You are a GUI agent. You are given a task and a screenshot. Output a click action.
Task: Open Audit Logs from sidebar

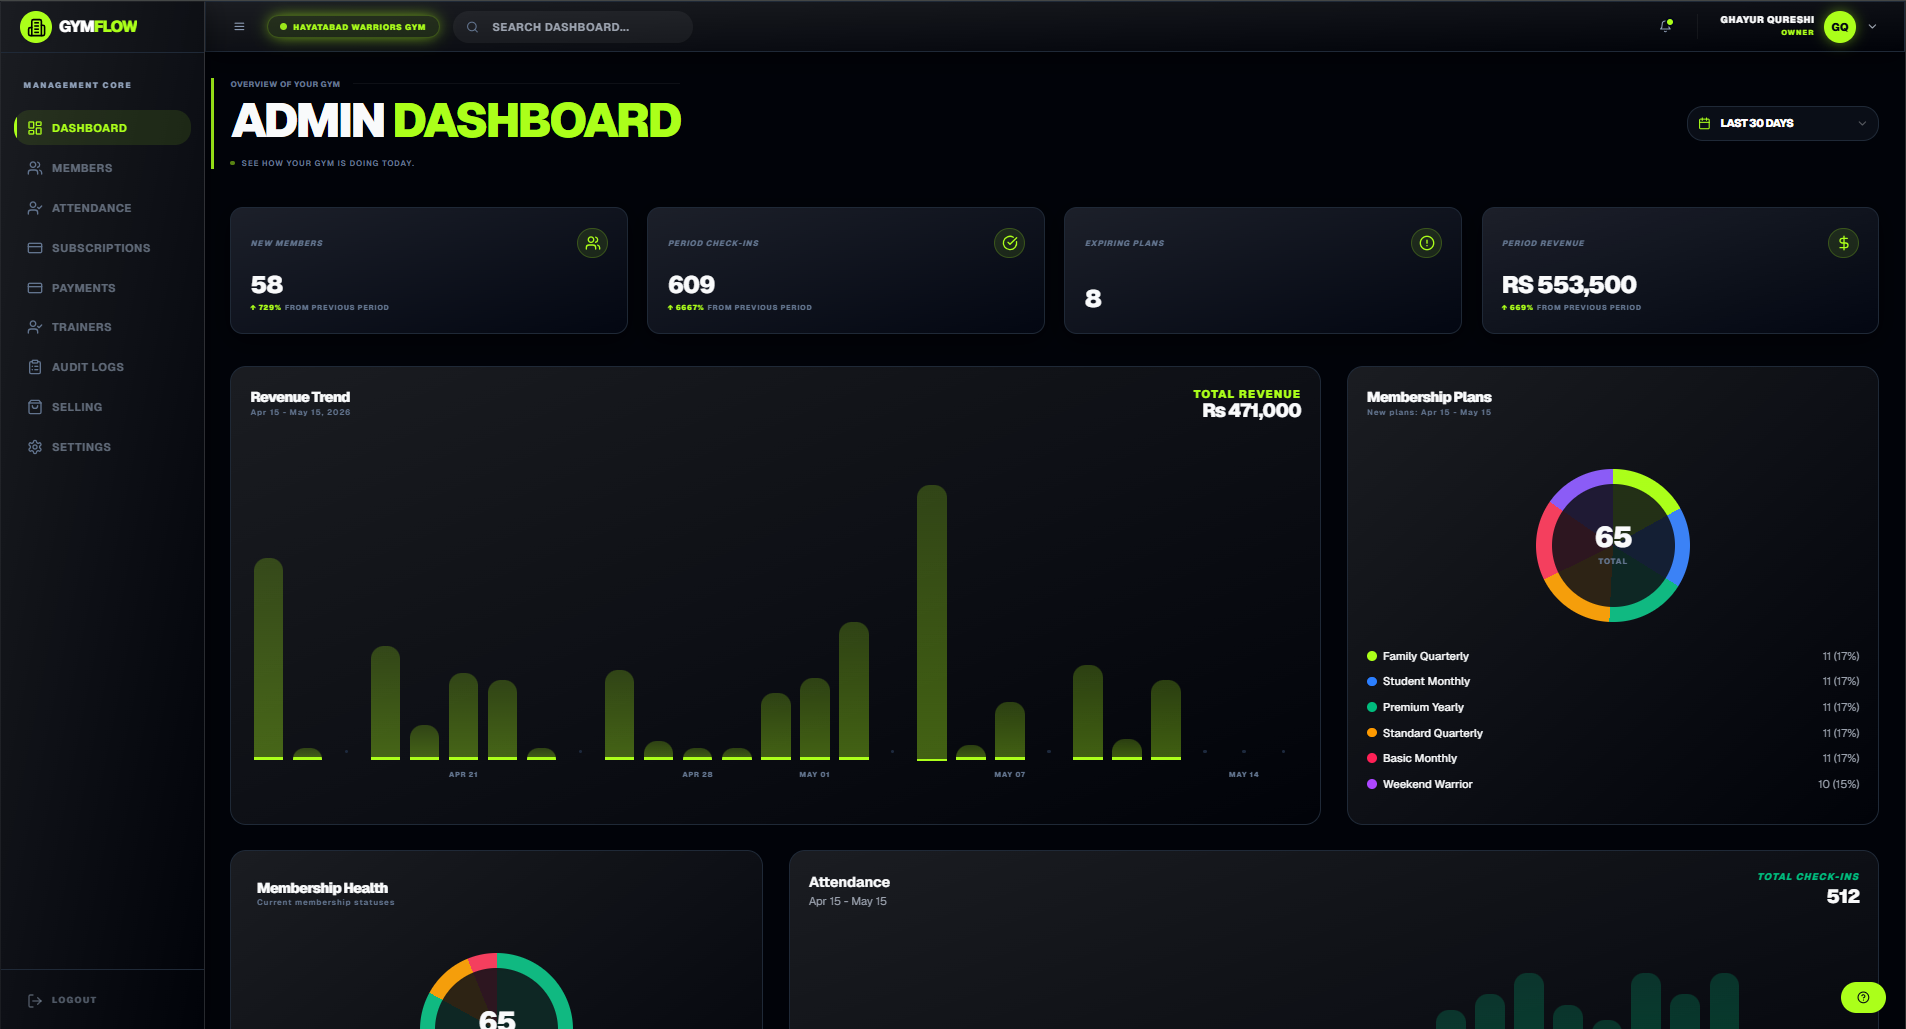tap(102, 367)
